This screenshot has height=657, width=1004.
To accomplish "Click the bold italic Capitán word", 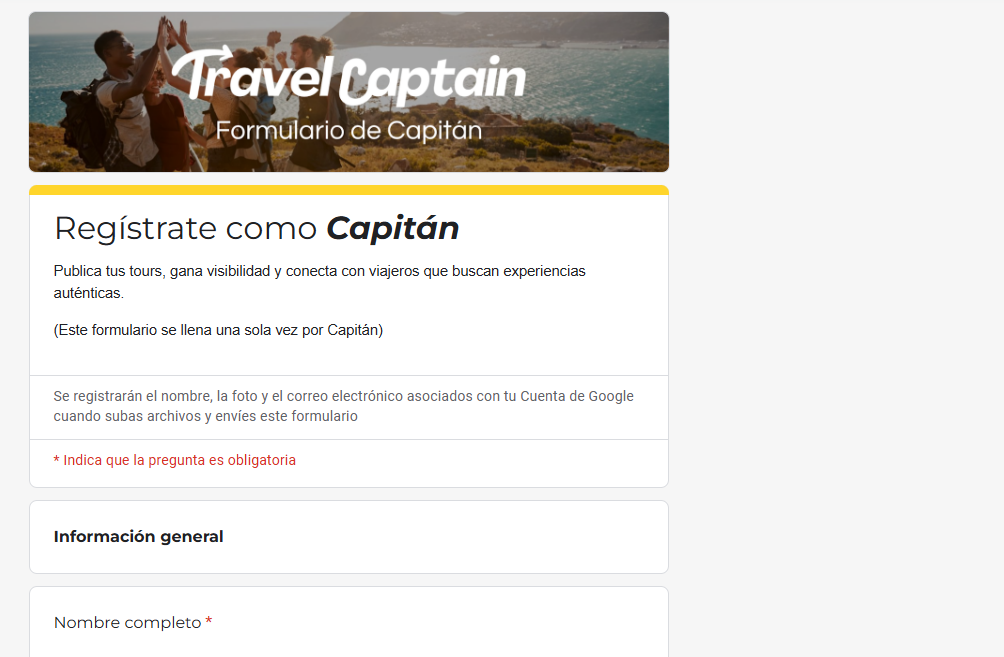I will [393, 229].
